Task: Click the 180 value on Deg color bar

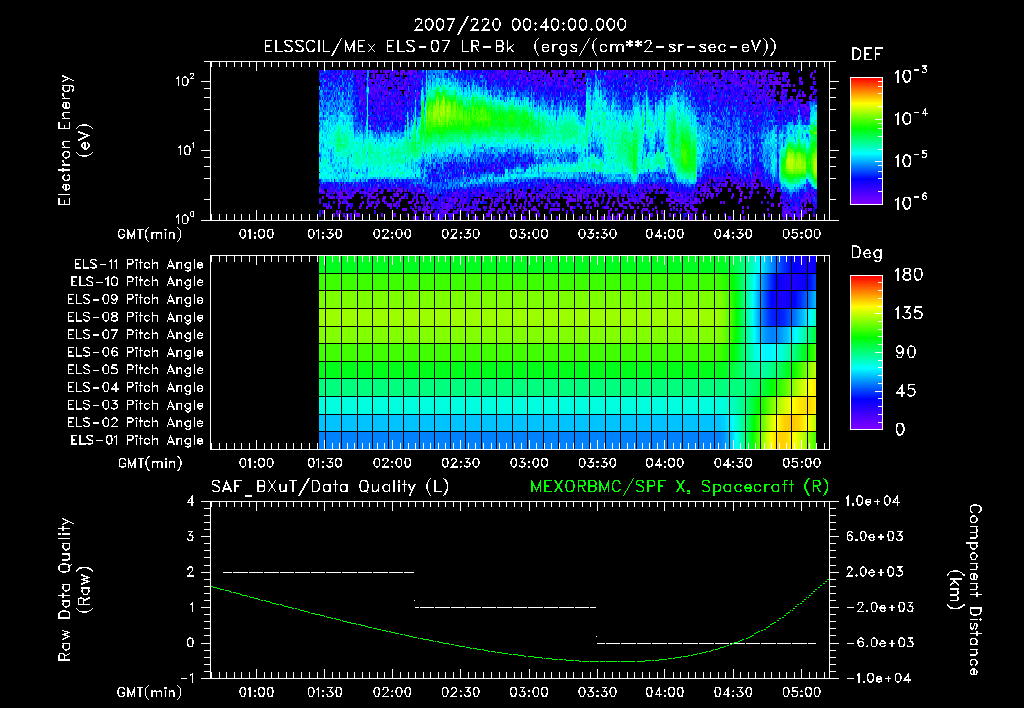Action: (908, 275)
